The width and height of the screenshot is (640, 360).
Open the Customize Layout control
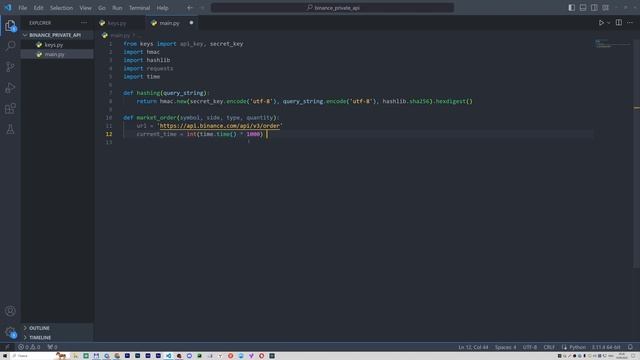coord(606,8)
